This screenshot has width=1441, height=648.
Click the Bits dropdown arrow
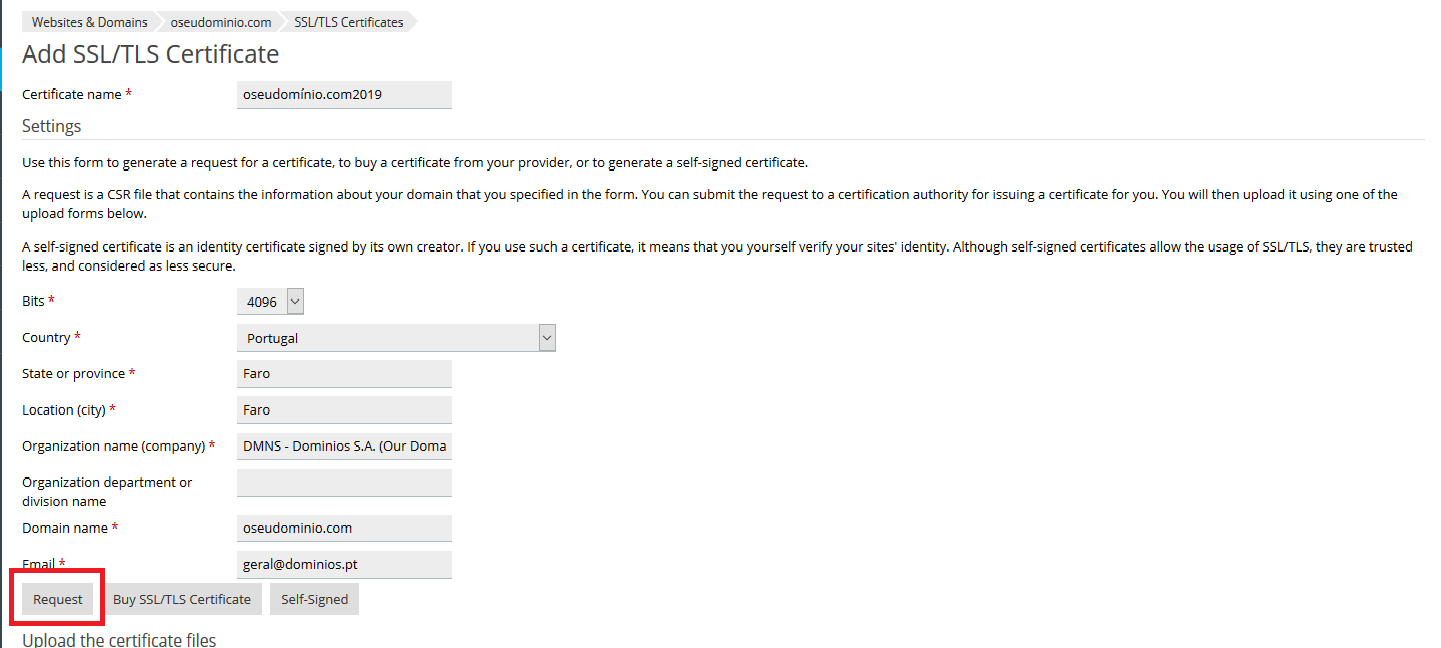294,301
